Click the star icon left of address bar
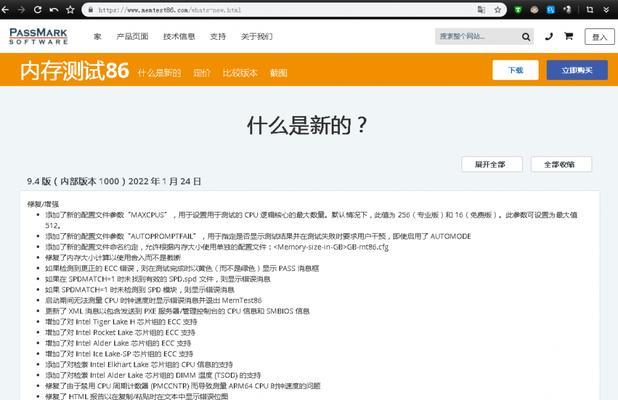This screenshot has height=400, width=618. tap(70, 9)
